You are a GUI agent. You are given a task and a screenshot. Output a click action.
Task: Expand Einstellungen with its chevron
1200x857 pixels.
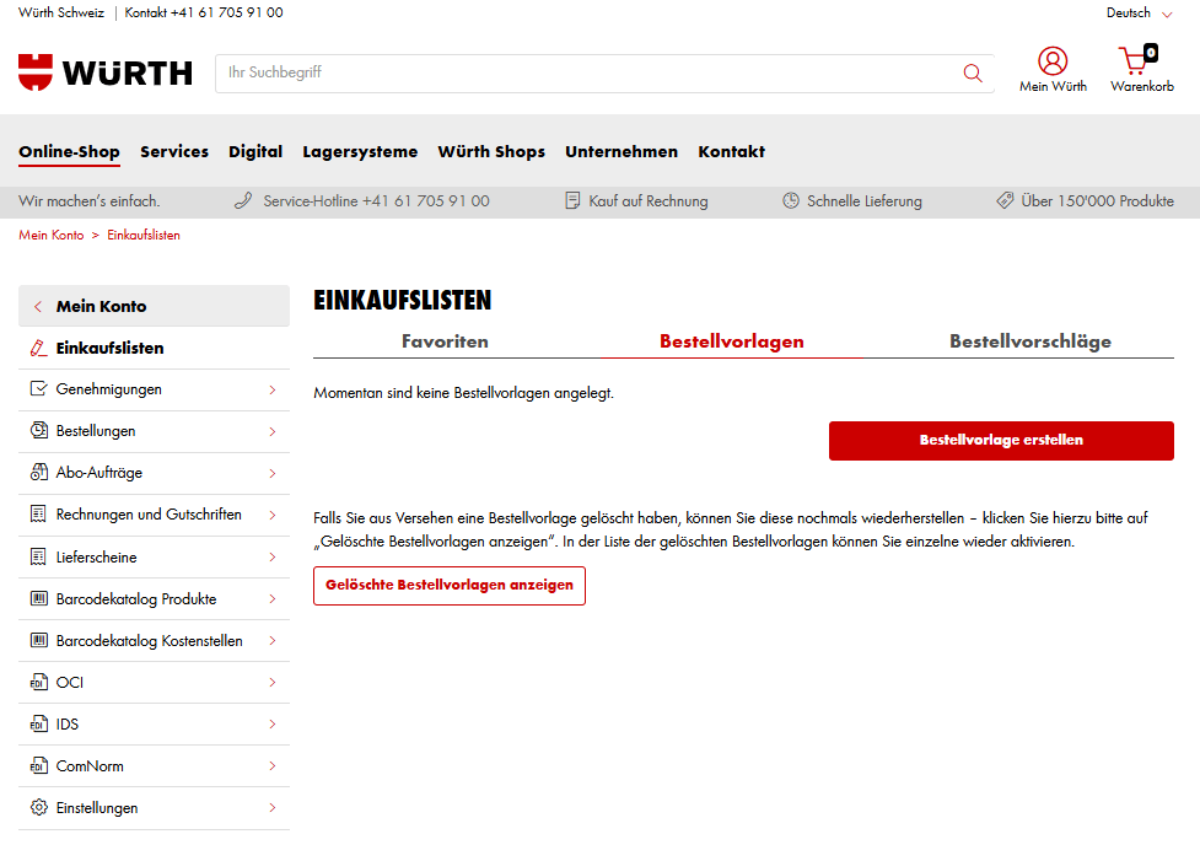tap(272, 808)
